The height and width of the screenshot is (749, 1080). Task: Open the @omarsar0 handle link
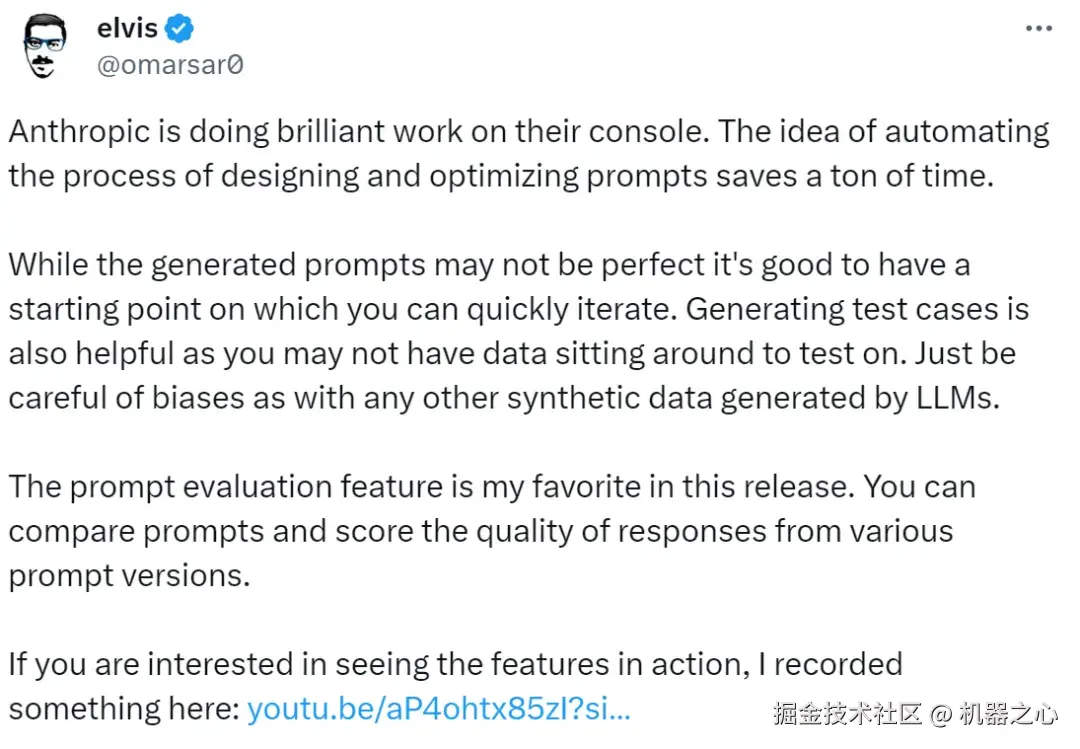(x=168, y=66)
